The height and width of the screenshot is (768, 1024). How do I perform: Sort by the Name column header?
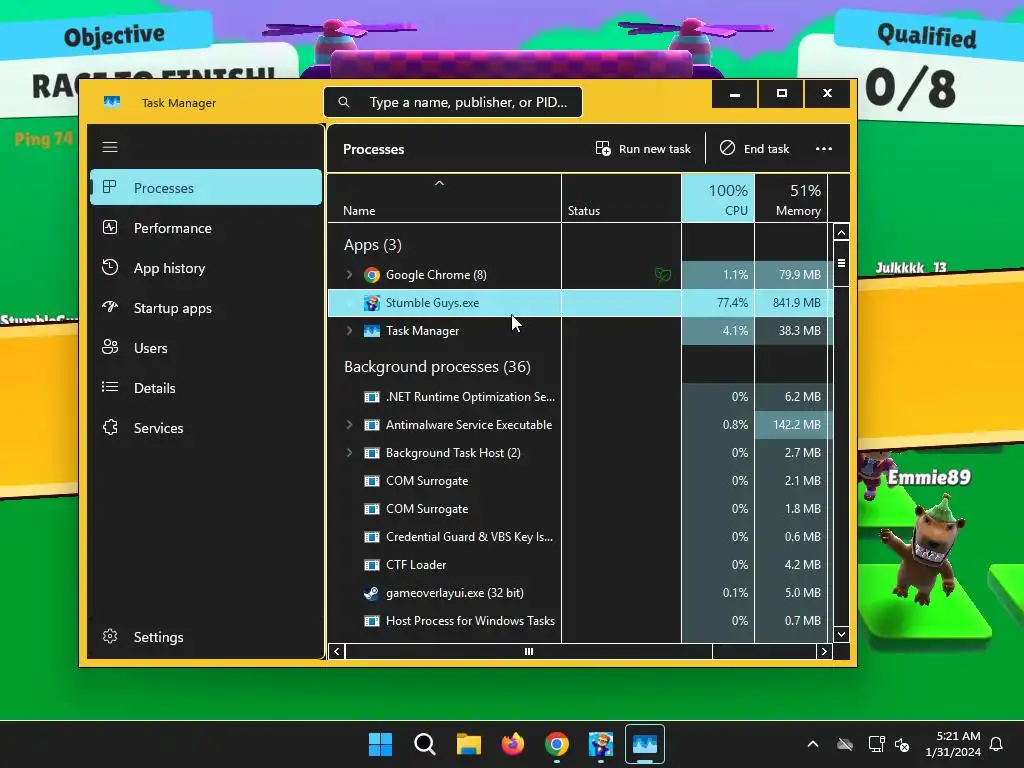tap(444, 199)
